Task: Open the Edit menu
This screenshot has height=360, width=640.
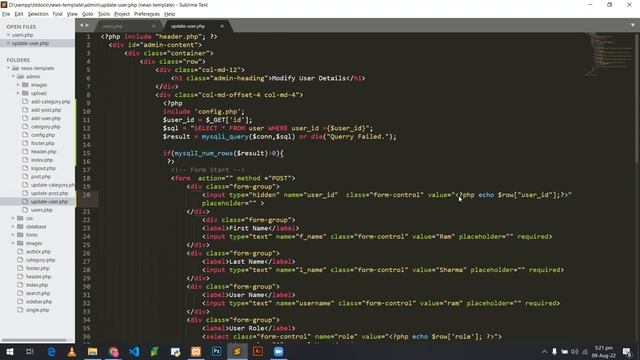Action: click(19, 14)
